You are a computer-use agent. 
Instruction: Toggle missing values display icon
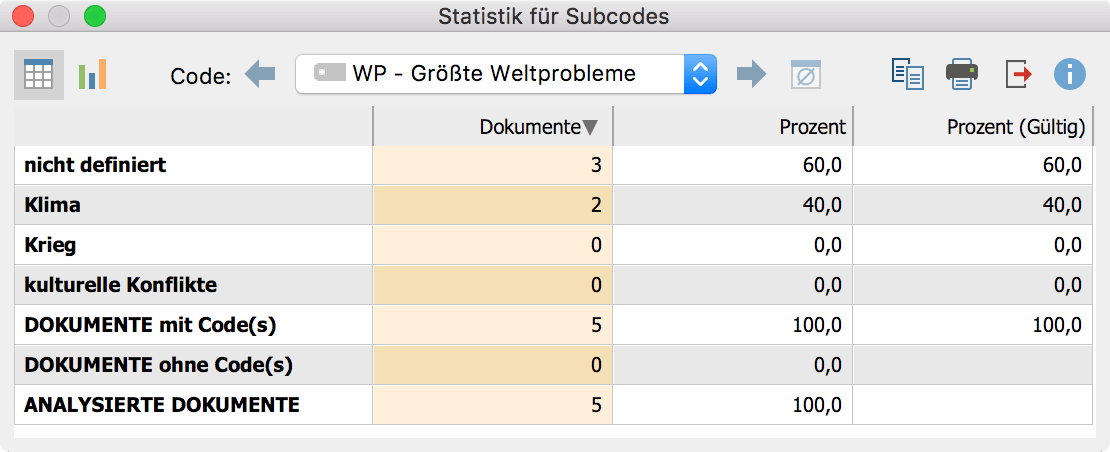point(806,74)
